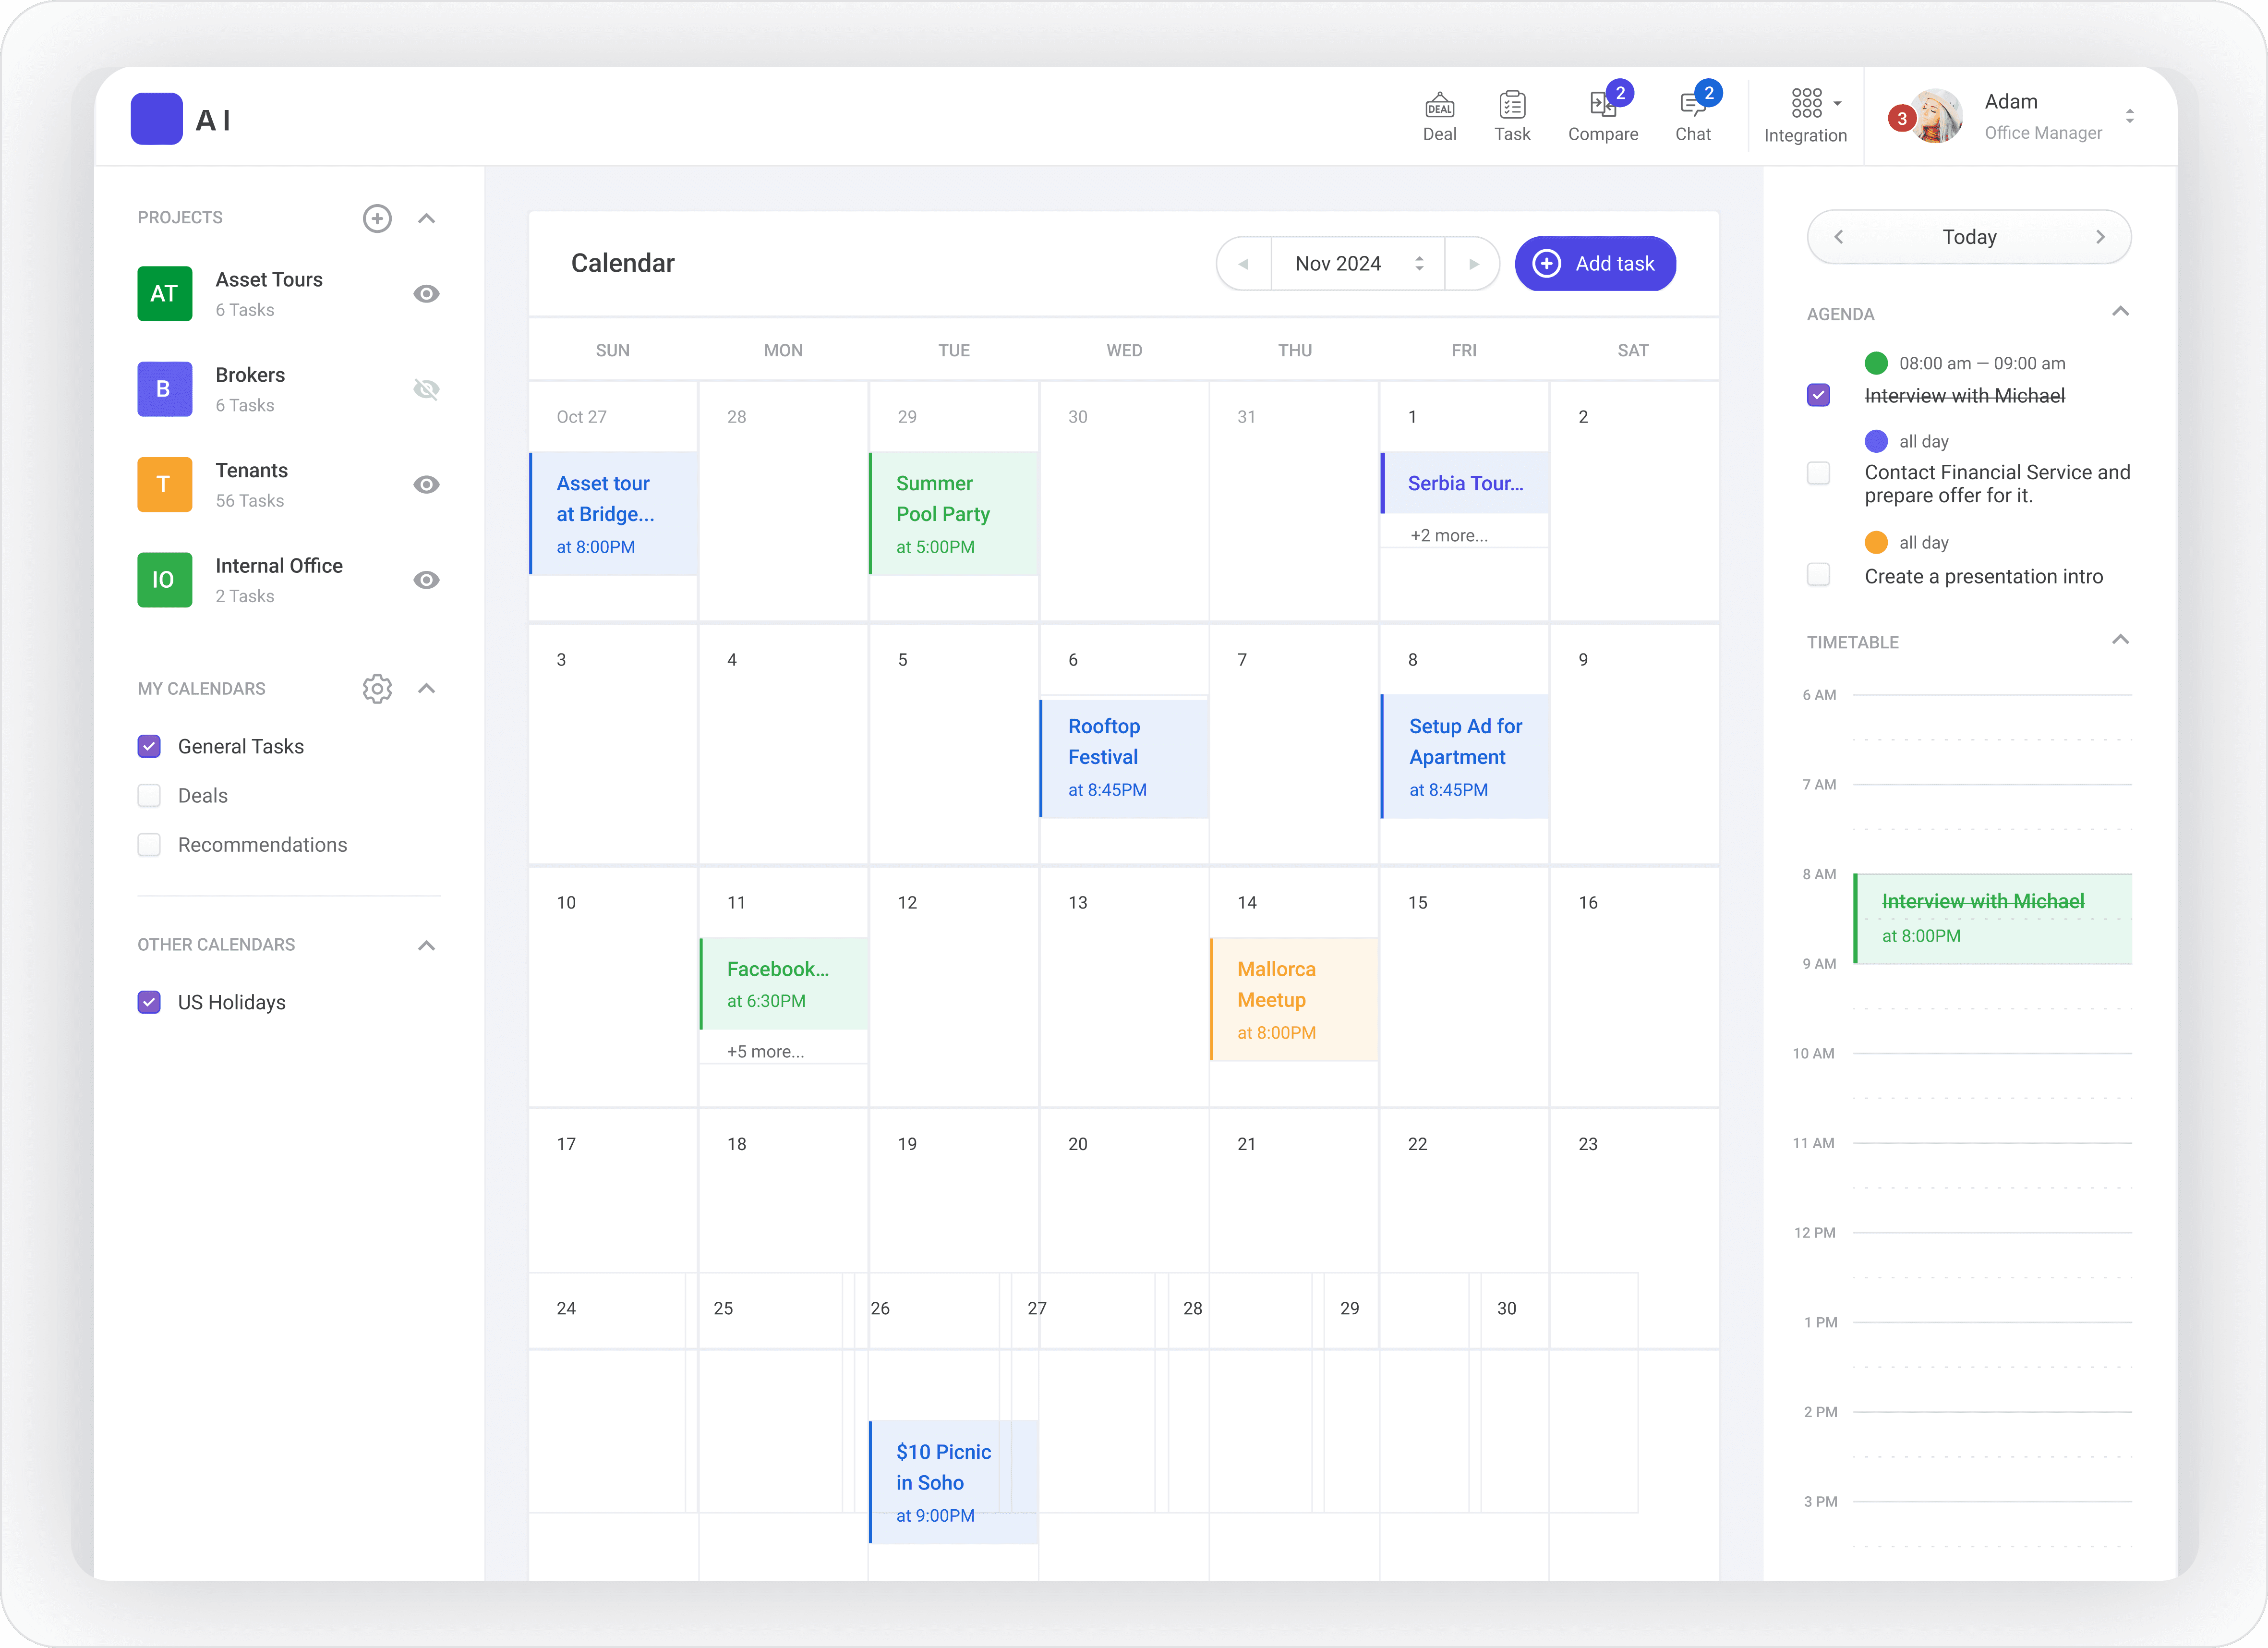Uncheck the US Holidays calendar
2268x1648 pixels.
click(x=149, y=1002)
